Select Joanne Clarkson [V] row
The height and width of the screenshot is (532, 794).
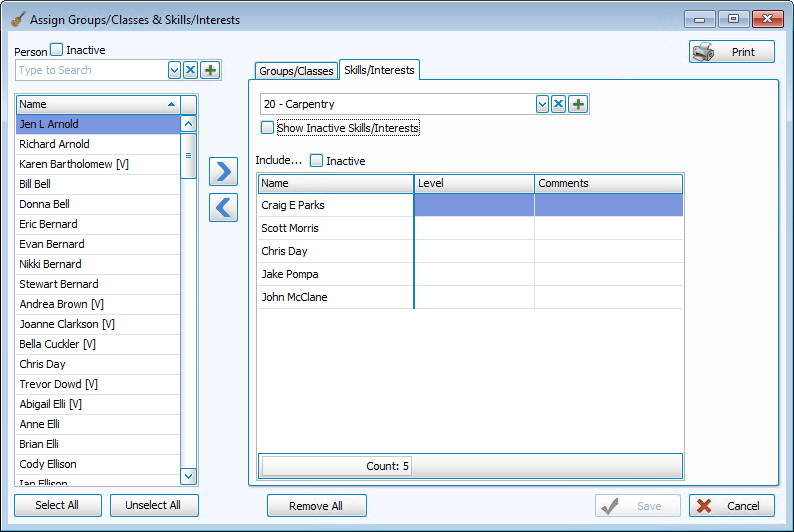[x=98, y=324]
